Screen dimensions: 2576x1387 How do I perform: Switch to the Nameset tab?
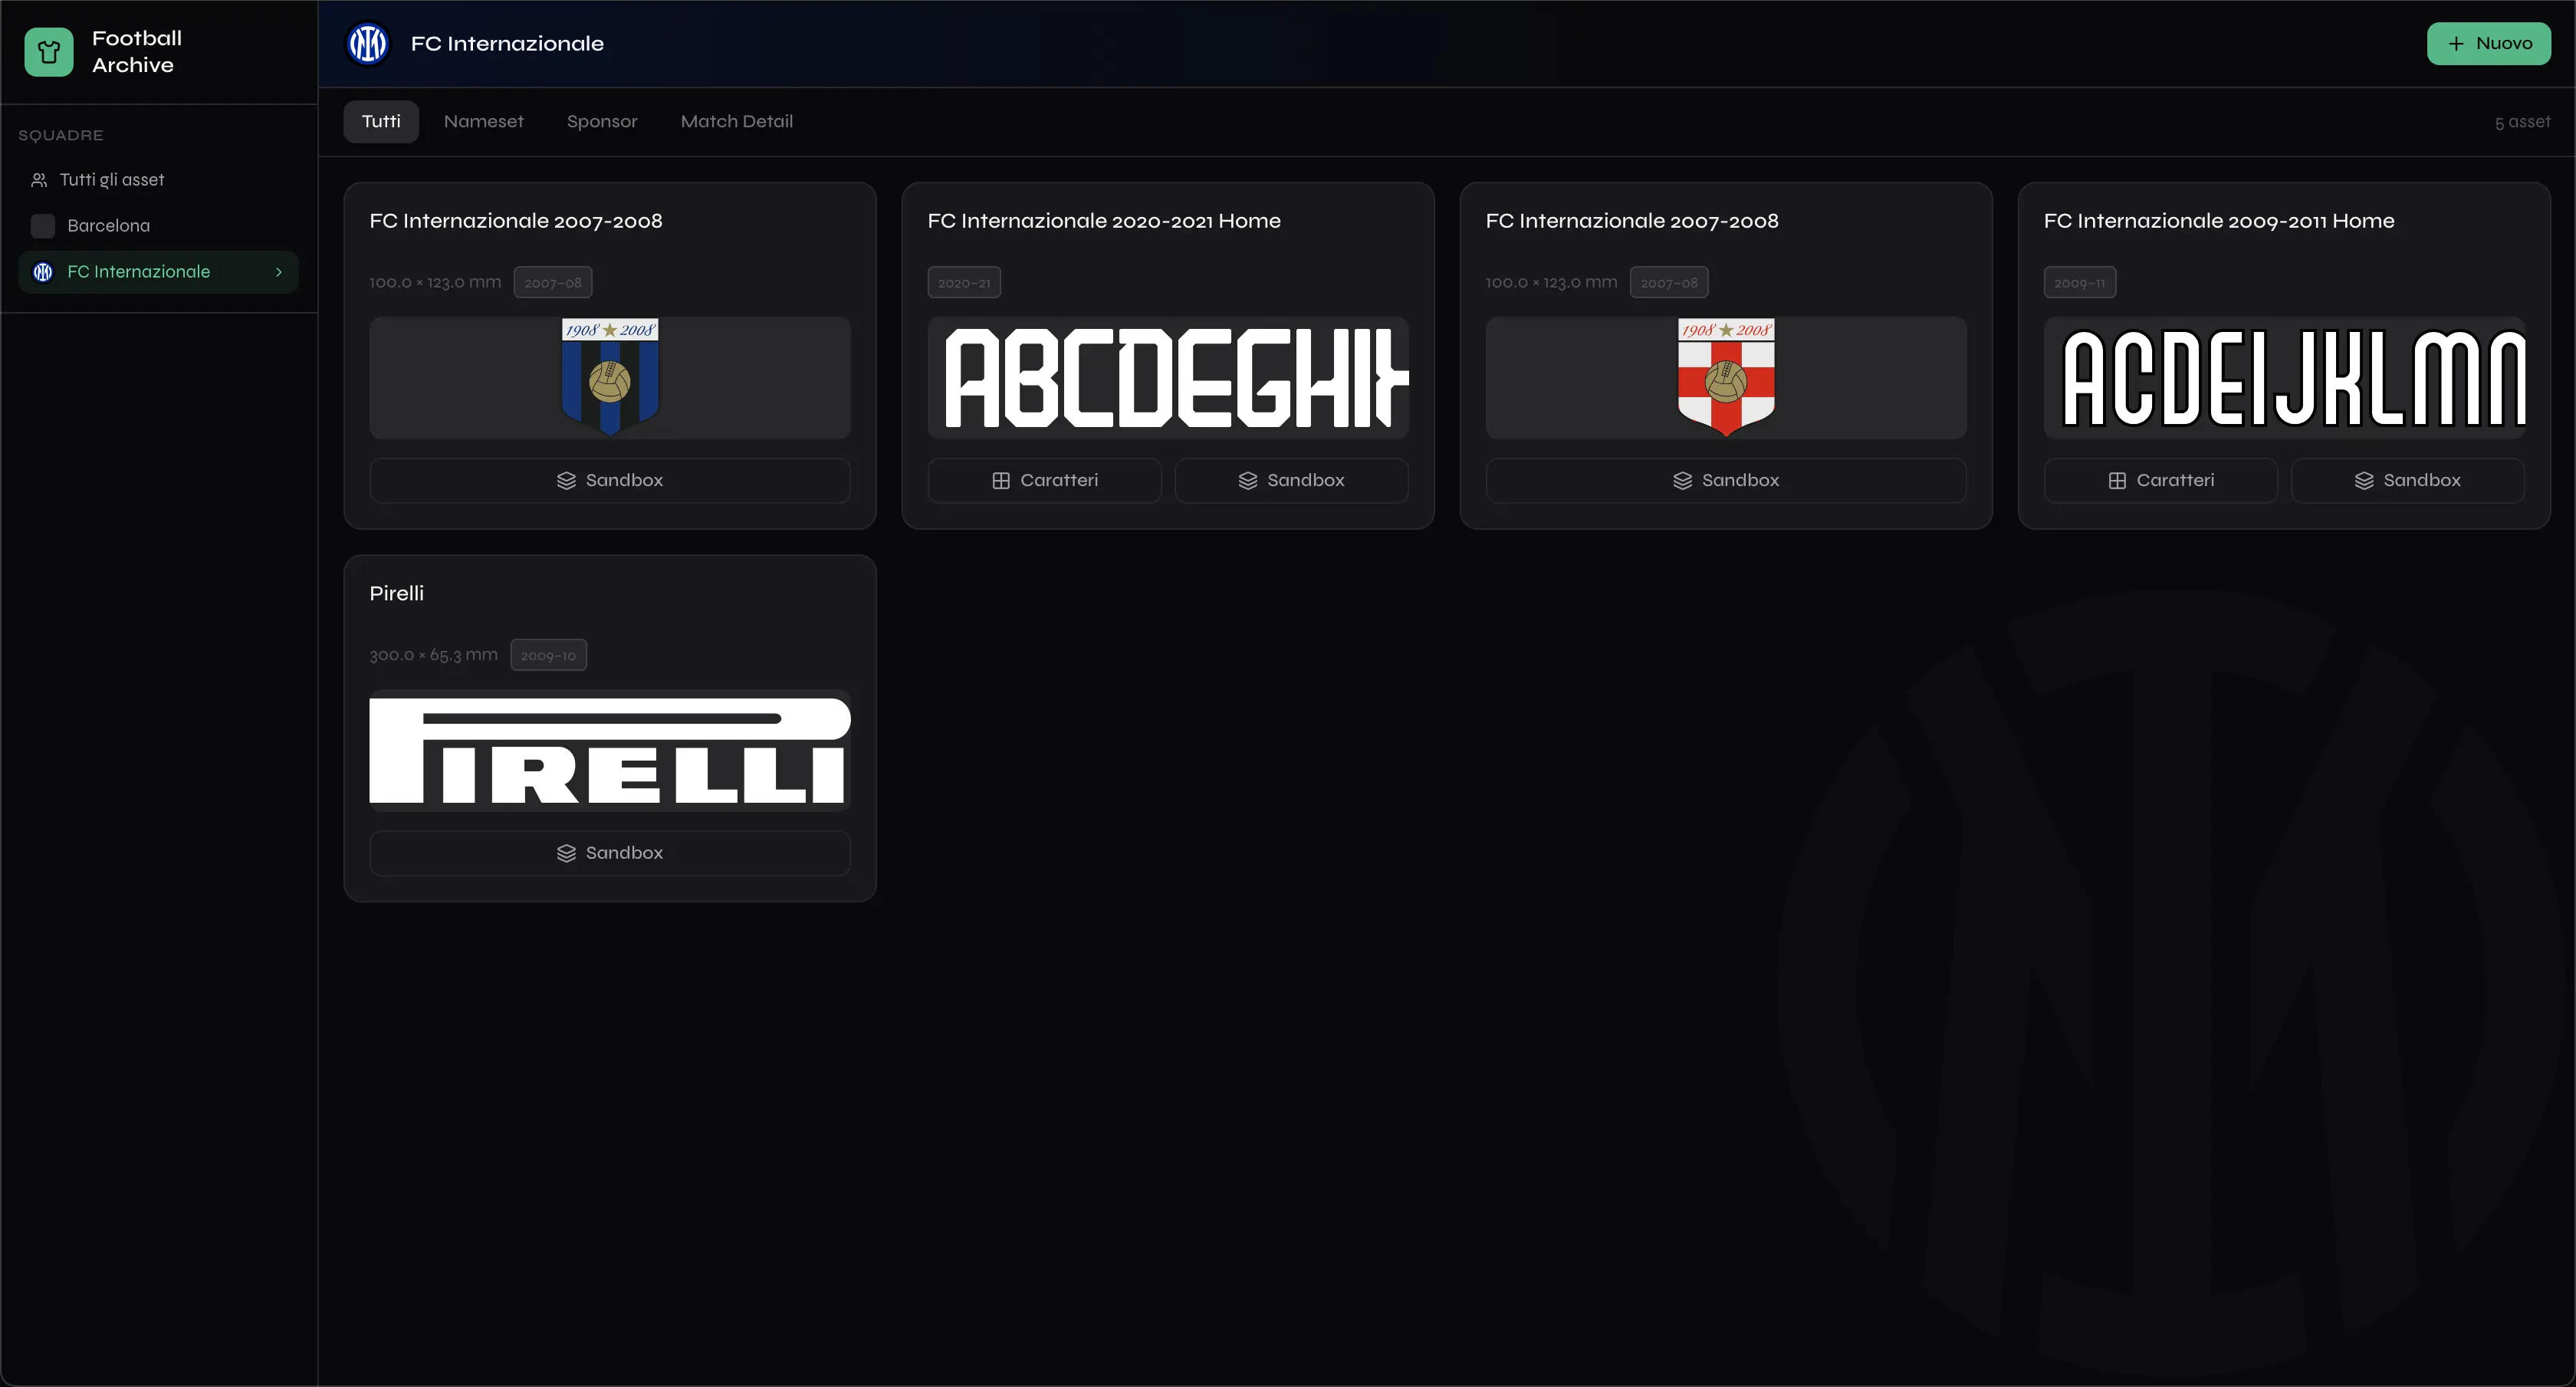coord(484,122)
